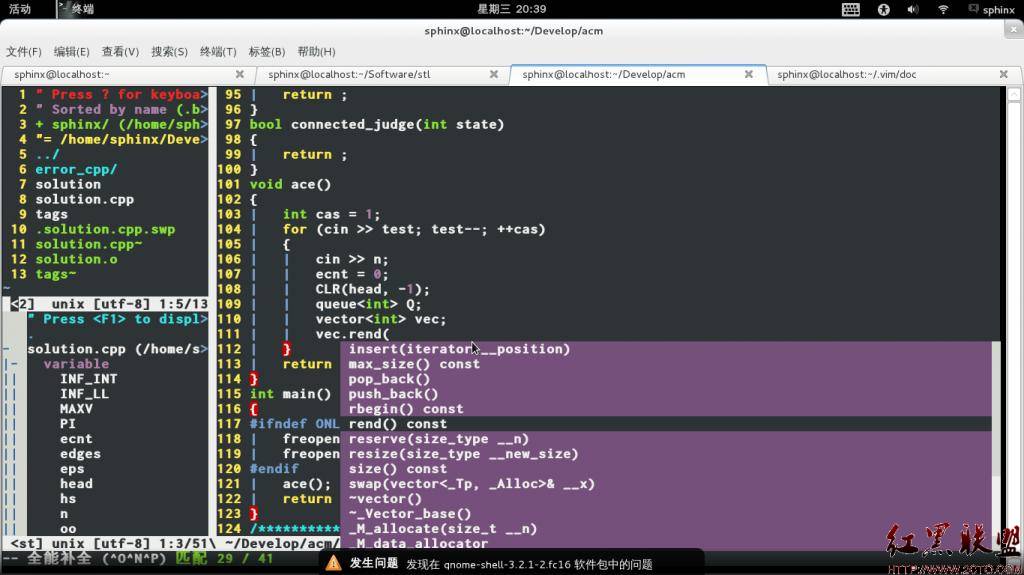Click the warning icon in the notification
This screenshot has width=1024, height=575.
pos(333,563)
